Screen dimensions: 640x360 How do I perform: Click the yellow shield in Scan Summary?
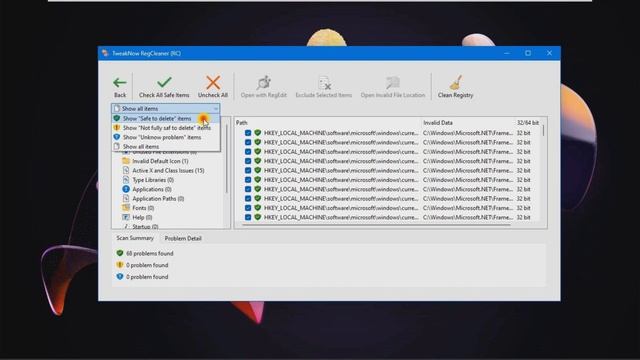[x=120, y=265]
